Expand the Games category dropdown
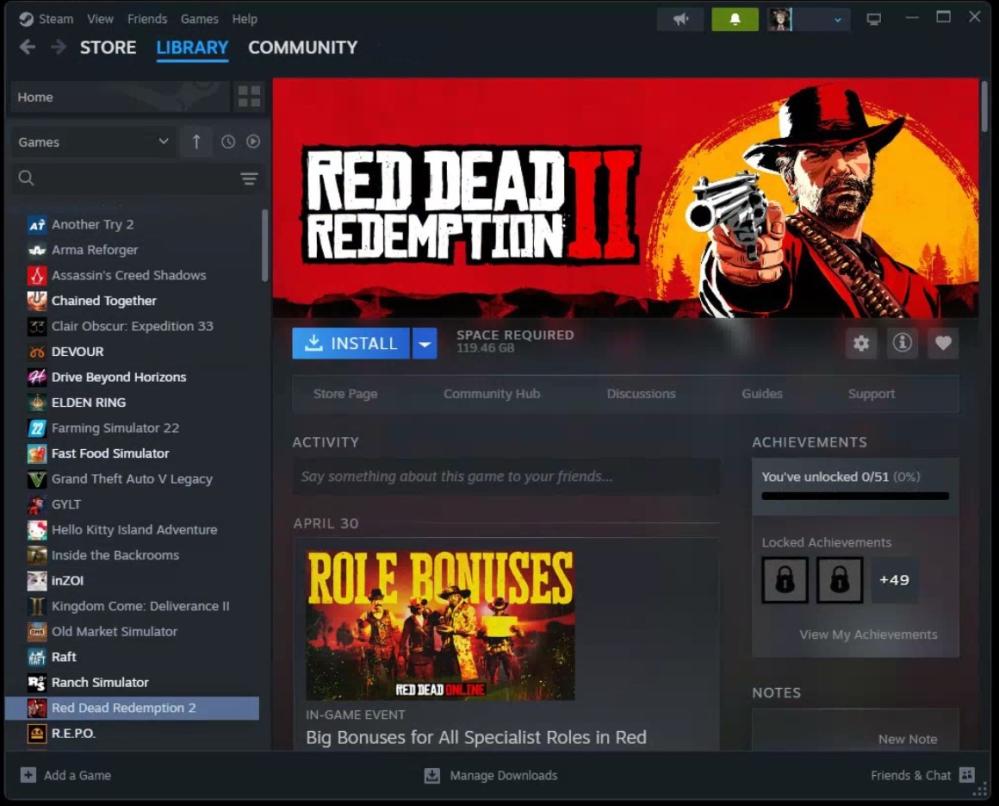This screenshot has width=999, height=806. pyautogui.click(x=93, y=141)
